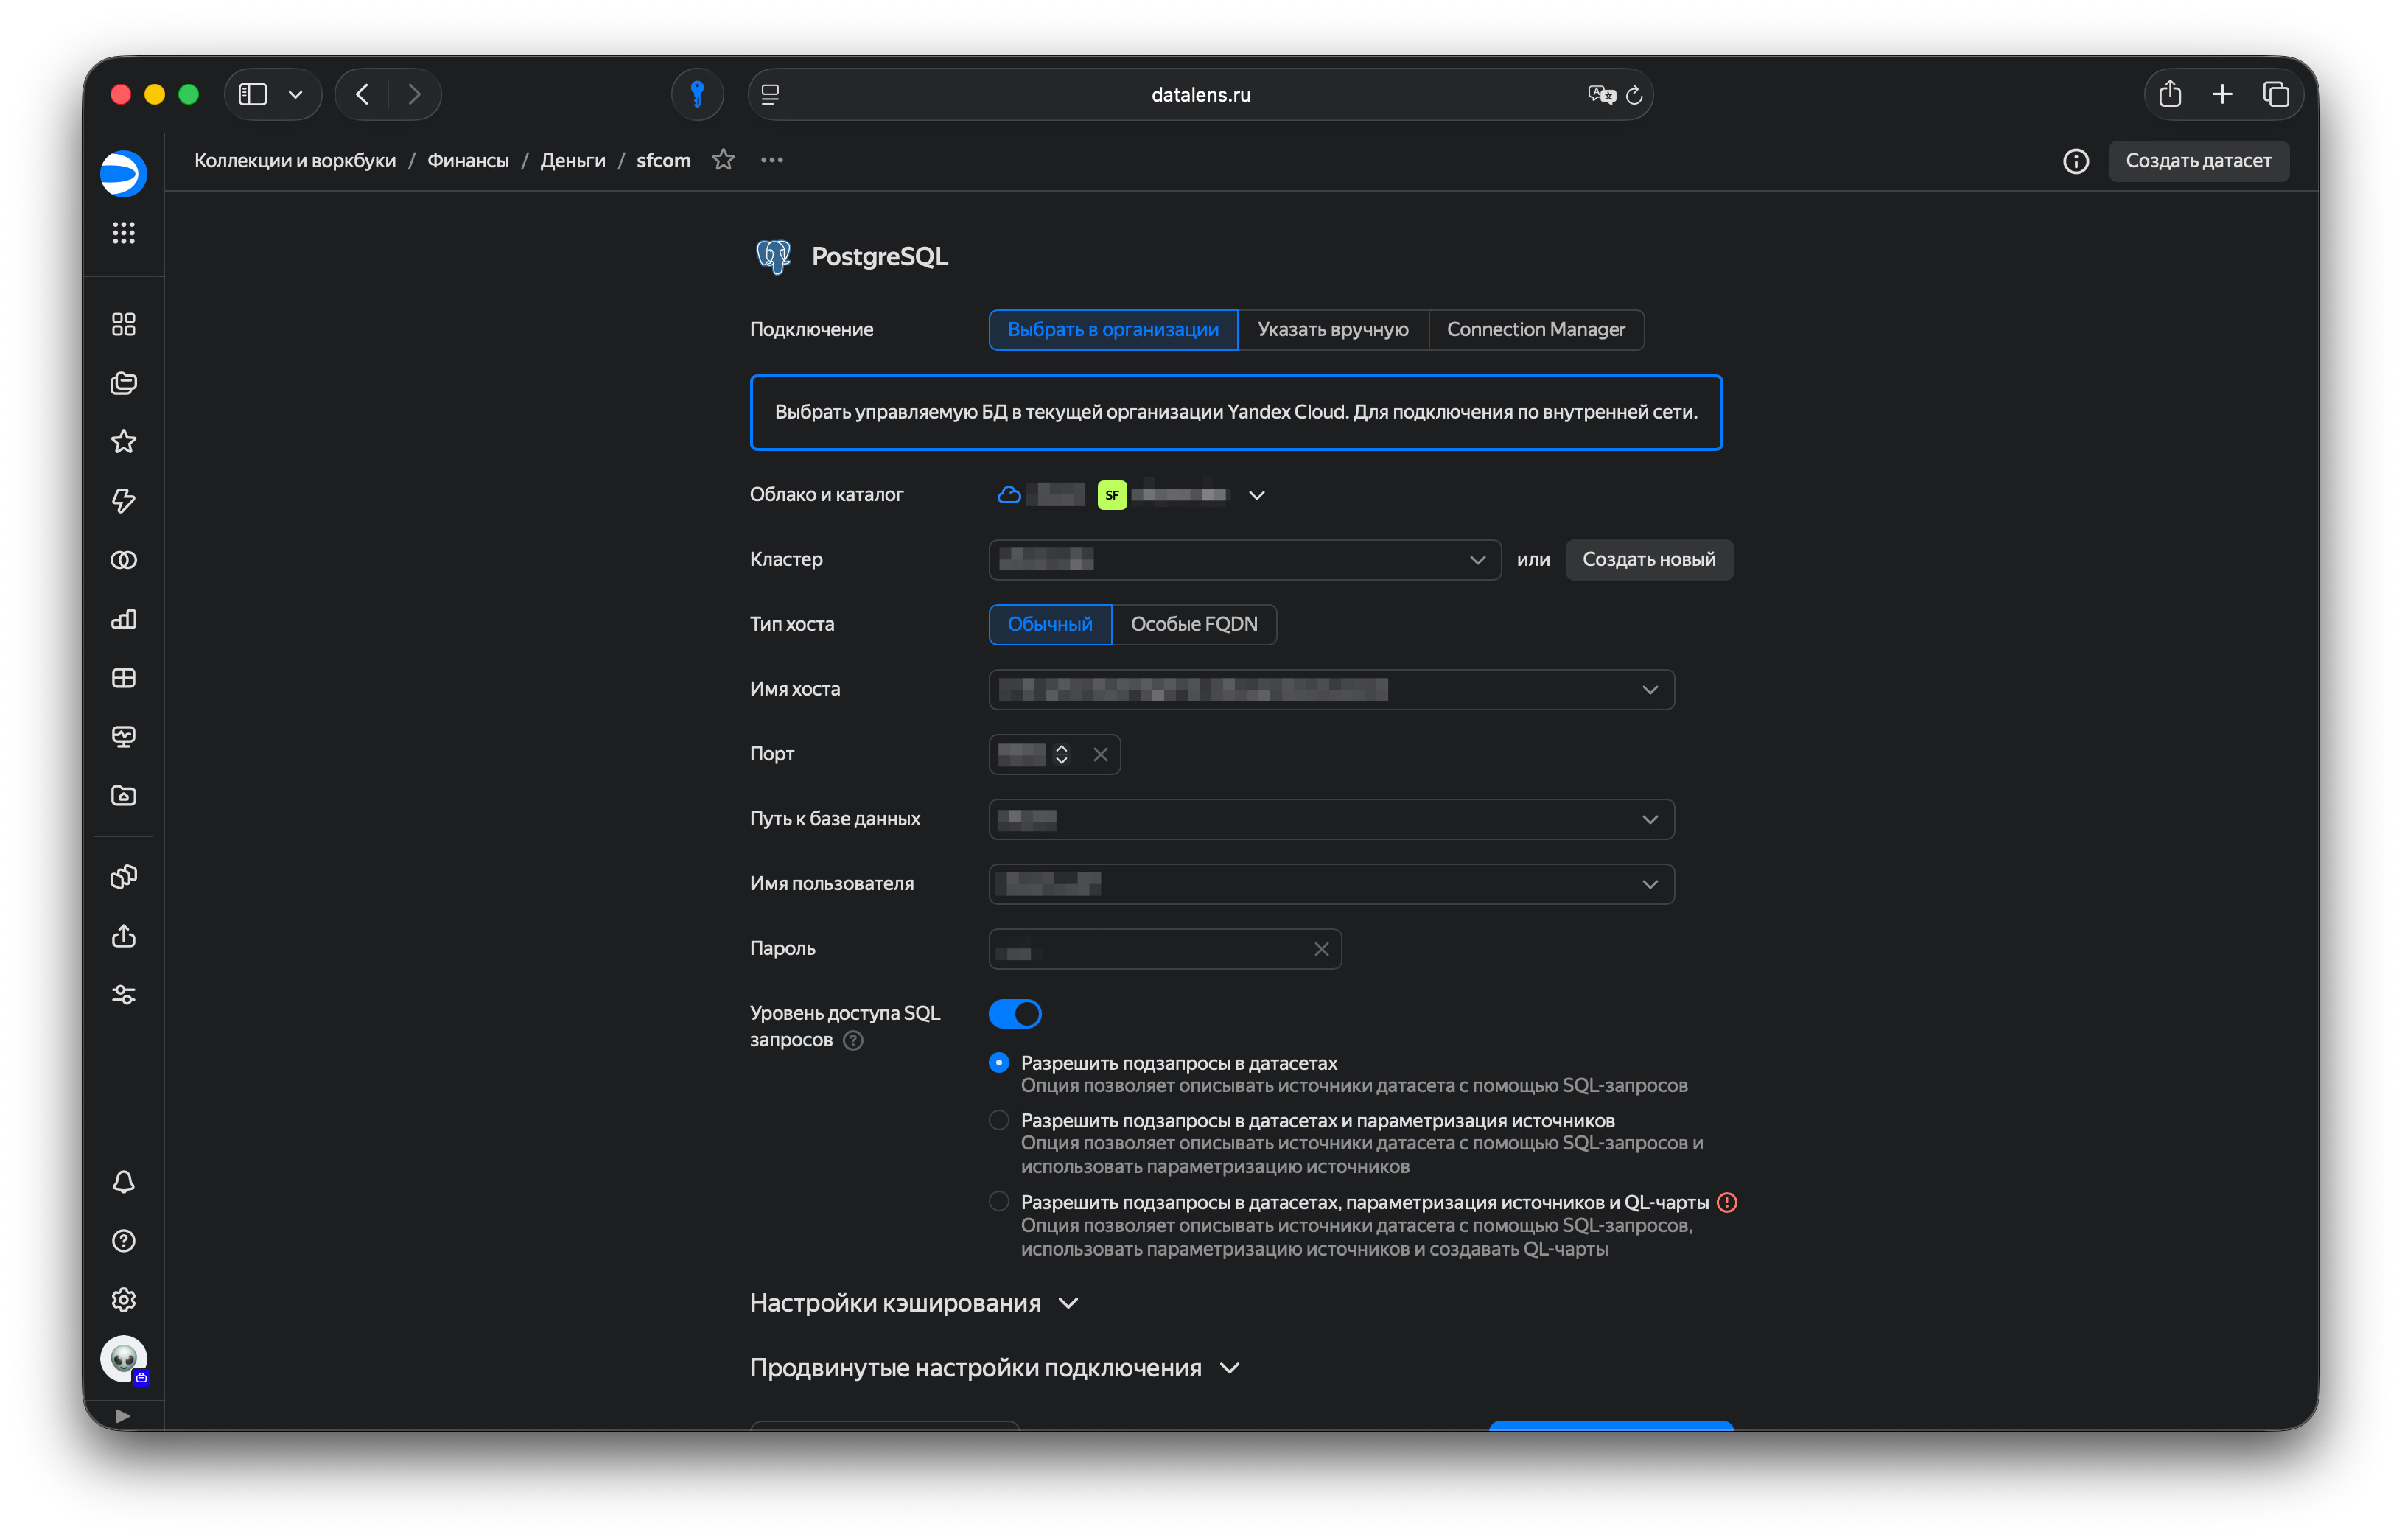The width and height of the screenshot is (2402, 1540).
Task: Open dashboards grid icon in sidebar
Action: (123, 678)
